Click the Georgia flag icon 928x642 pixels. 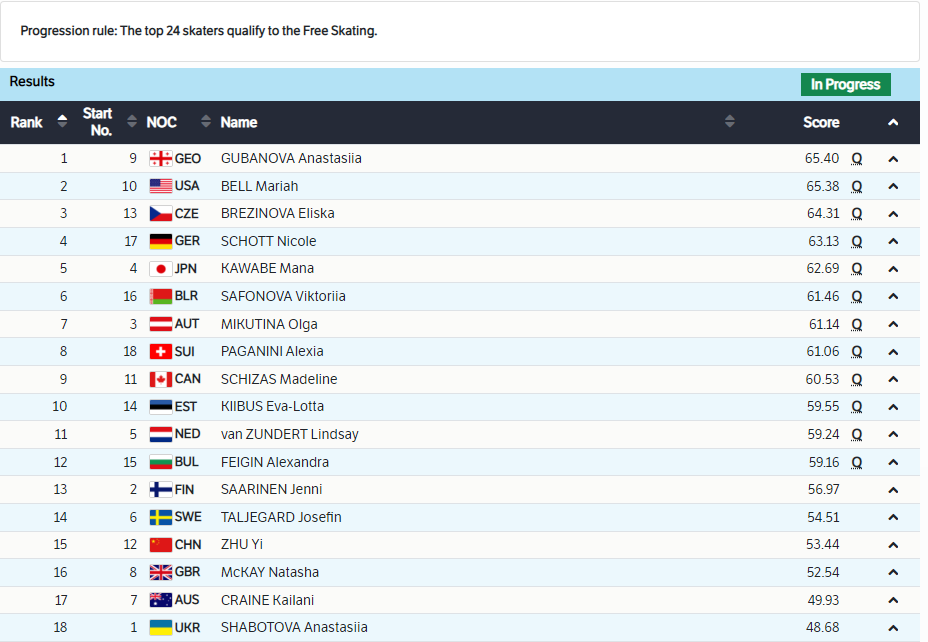click(160, 158)
